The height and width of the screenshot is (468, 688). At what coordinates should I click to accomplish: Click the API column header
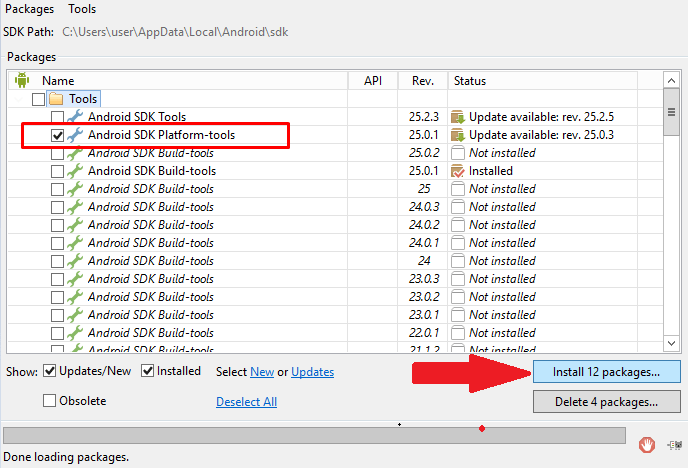pos(373,81)
